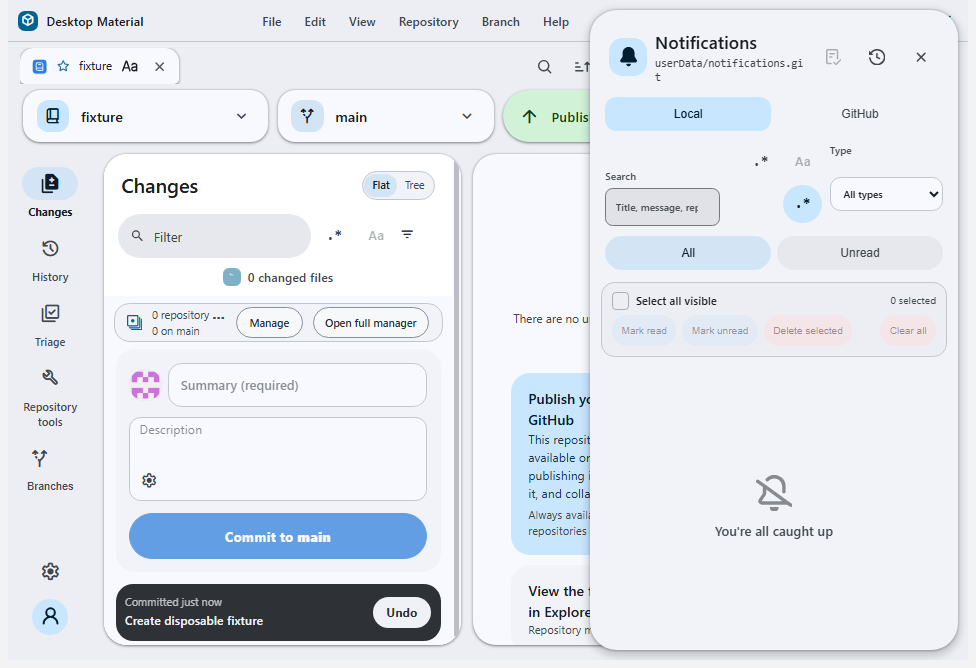Click the commit options gear in description
The height and width of the screenshot is (668, 976).
149,480
